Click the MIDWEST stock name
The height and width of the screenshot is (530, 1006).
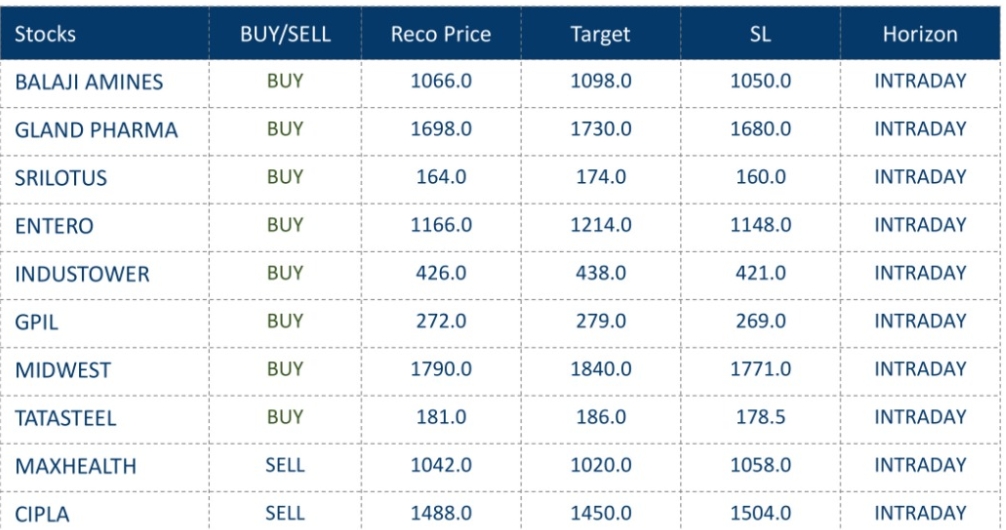pos(63,370)
